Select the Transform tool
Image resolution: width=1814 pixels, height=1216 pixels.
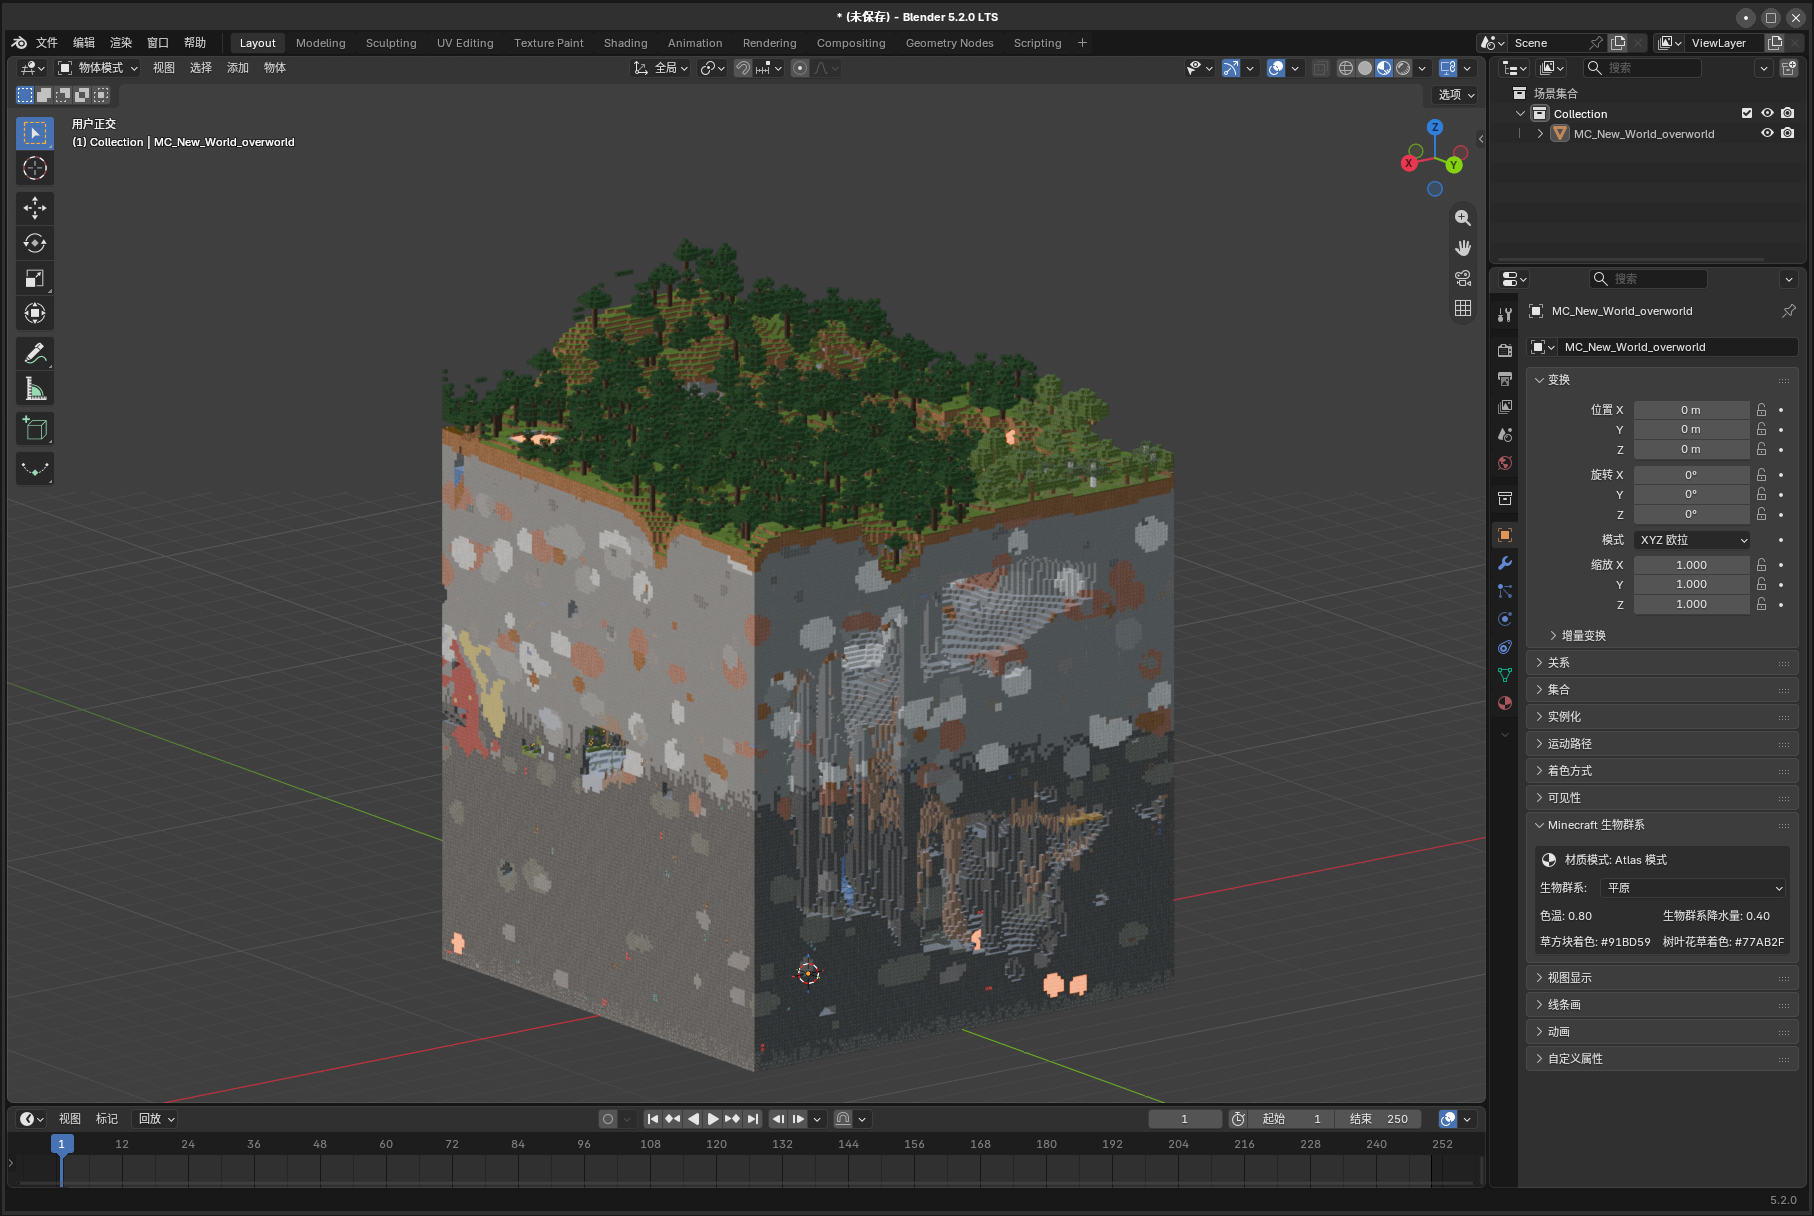(x=35, y=313)
